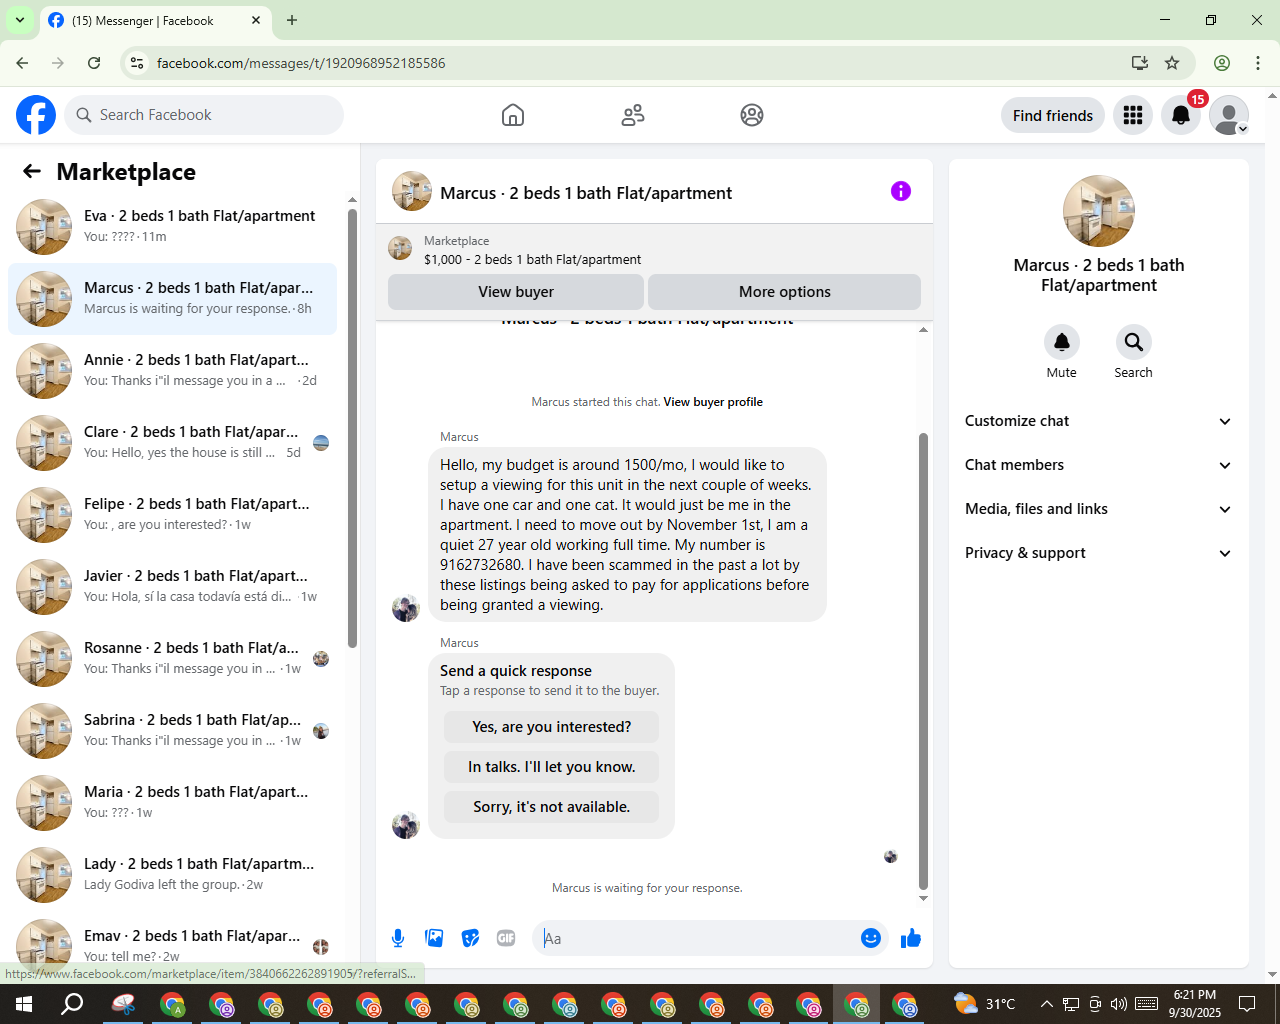
Task: Open the emoji picker in message box
Action: coord(871,938)
